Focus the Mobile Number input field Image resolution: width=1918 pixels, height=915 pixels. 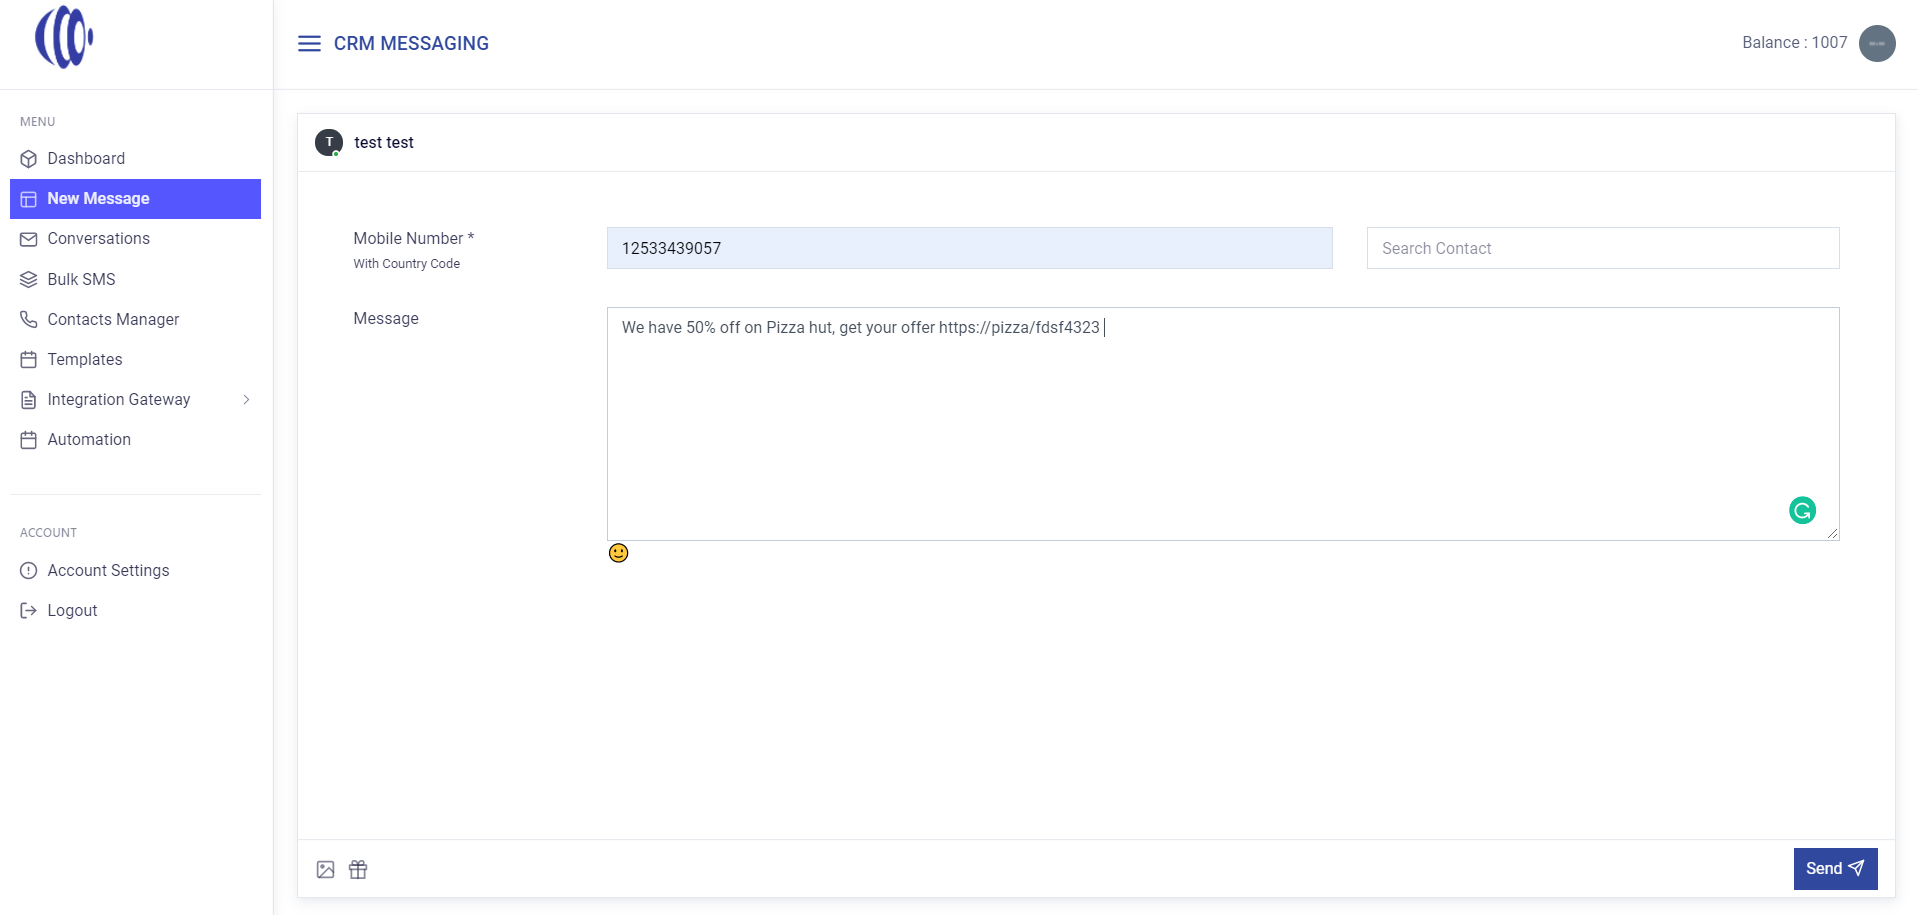tap(969, 248)
